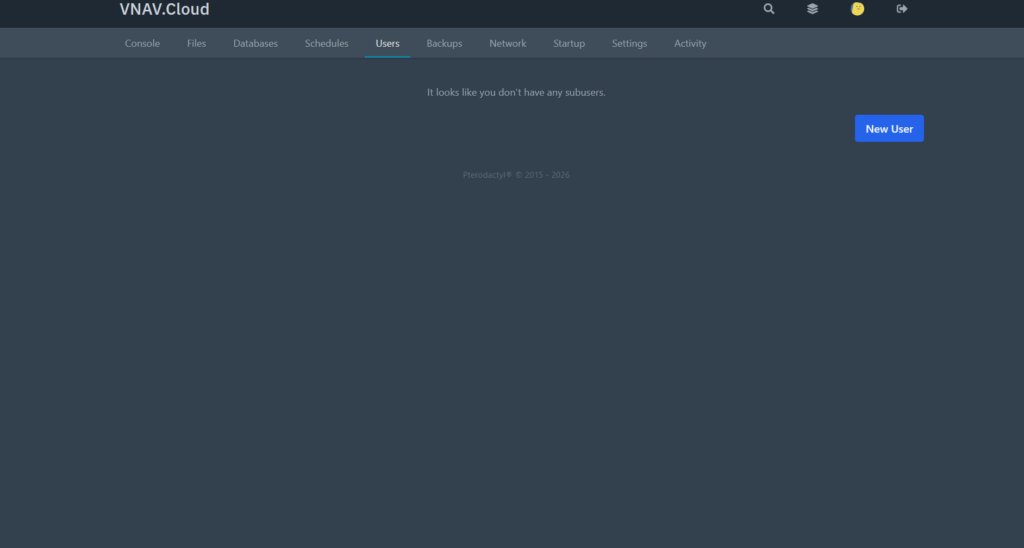Switch to the Network tab

point(507,43)
